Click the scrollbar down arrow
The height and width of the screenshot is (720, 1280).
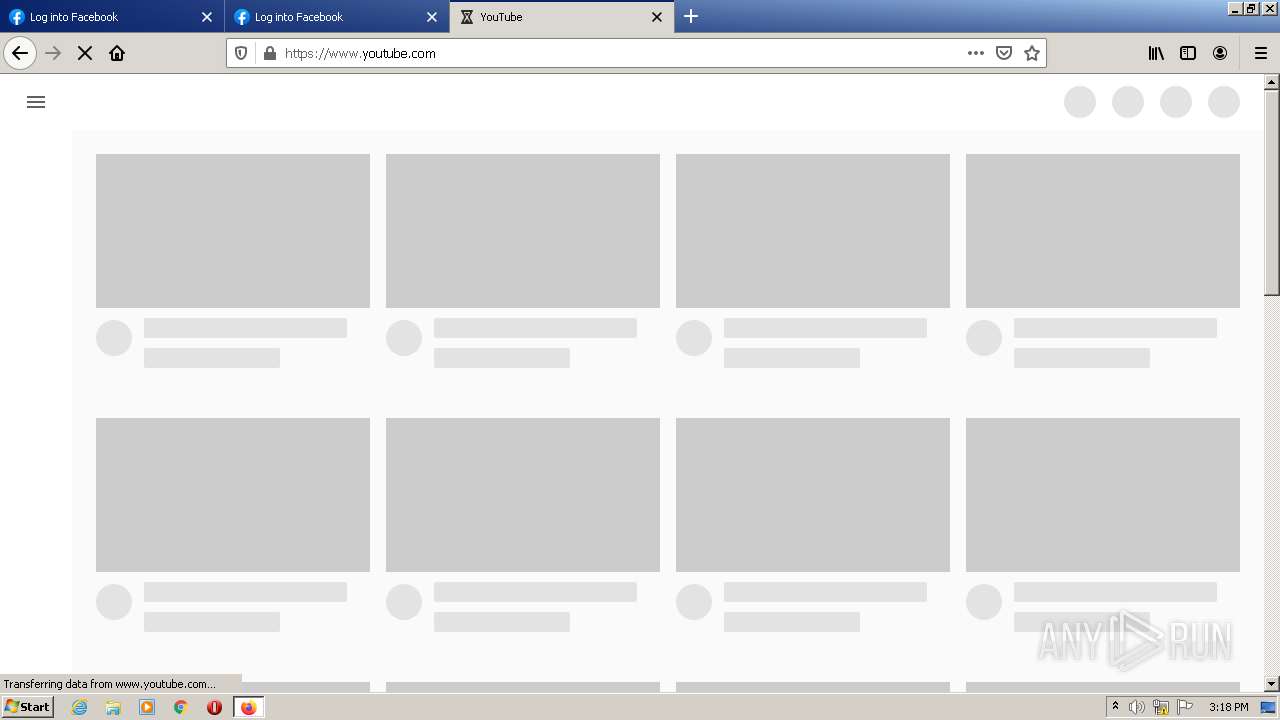click(1272, 684)
